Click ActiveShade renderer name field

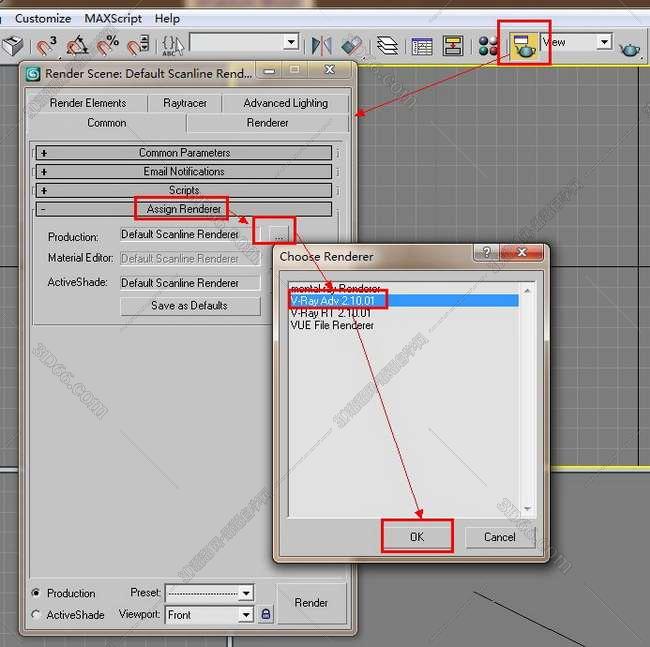tap(190, 283)
